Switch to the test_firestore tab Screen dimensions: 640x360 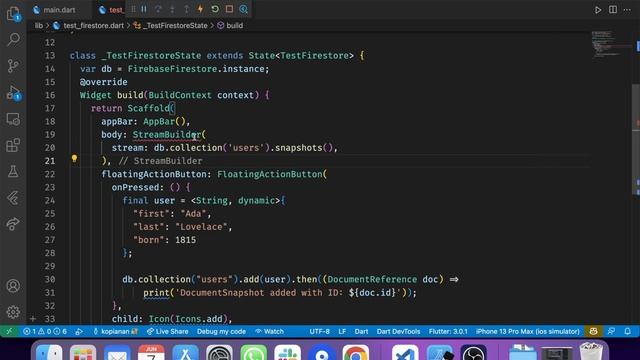tap(111, 9)
